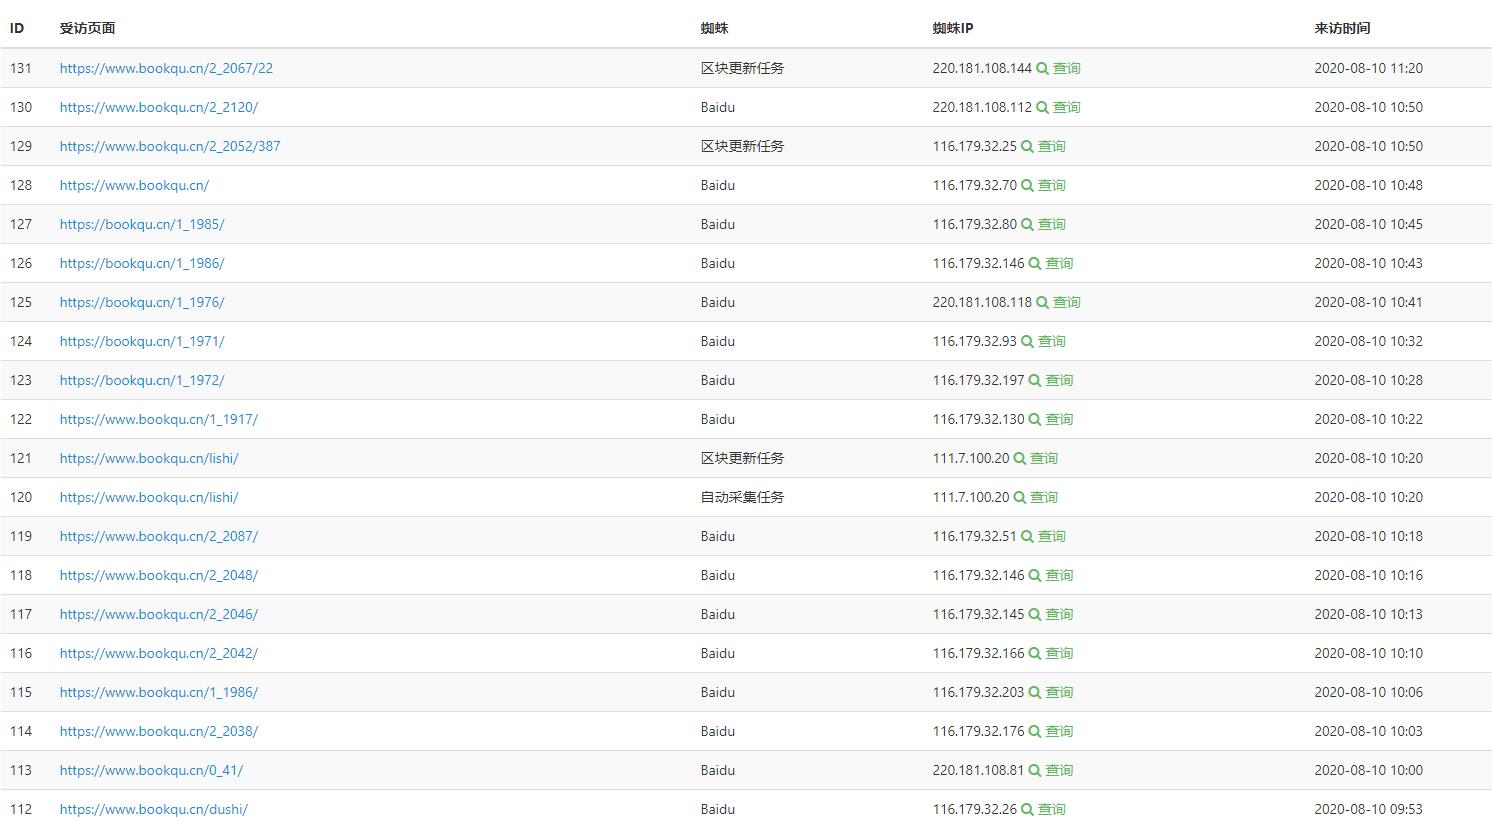This screenshot has height=822, width=1492.
Task: Click the search icon beside IP 116.179.32.80
Action: tap(1027, 224)
